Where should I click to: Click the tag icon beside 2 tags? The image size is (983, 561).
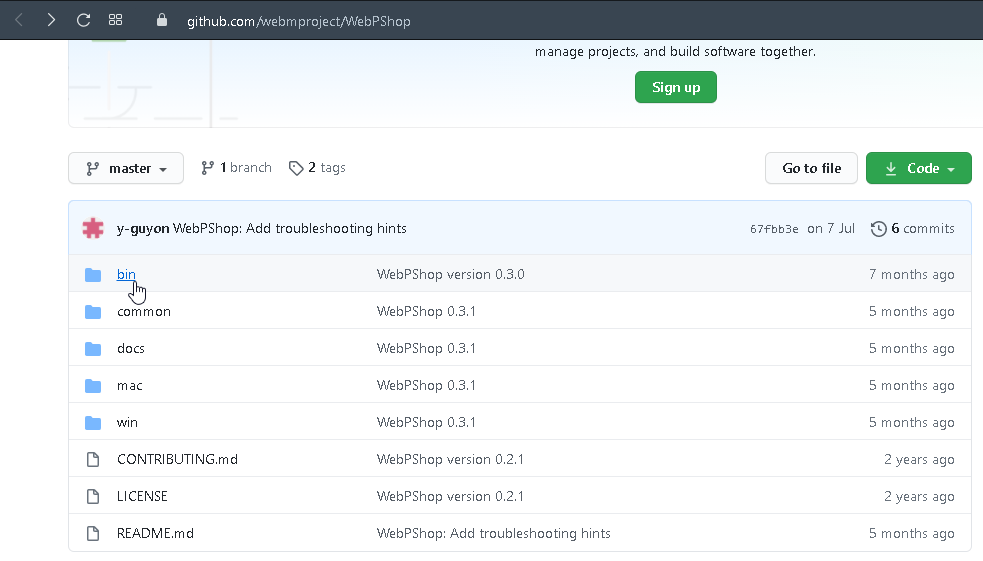[296, 168]
